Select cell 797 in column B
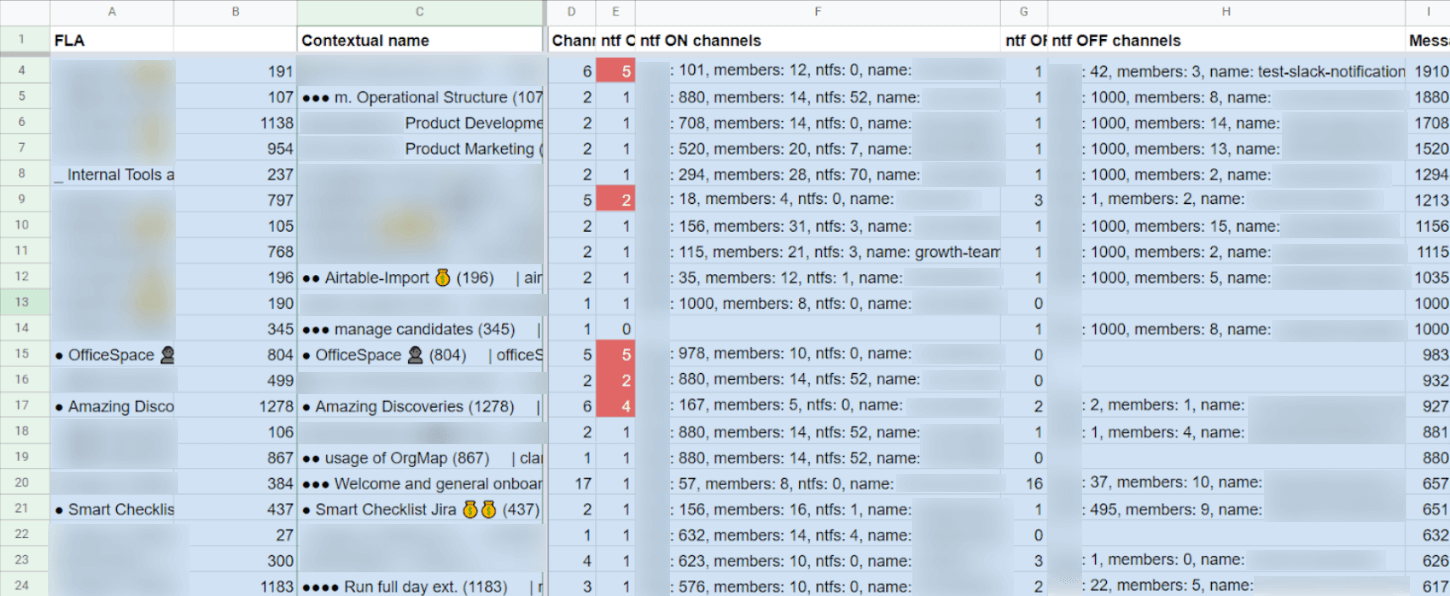This screenshot has width=1450, height=596. (235, 200)
